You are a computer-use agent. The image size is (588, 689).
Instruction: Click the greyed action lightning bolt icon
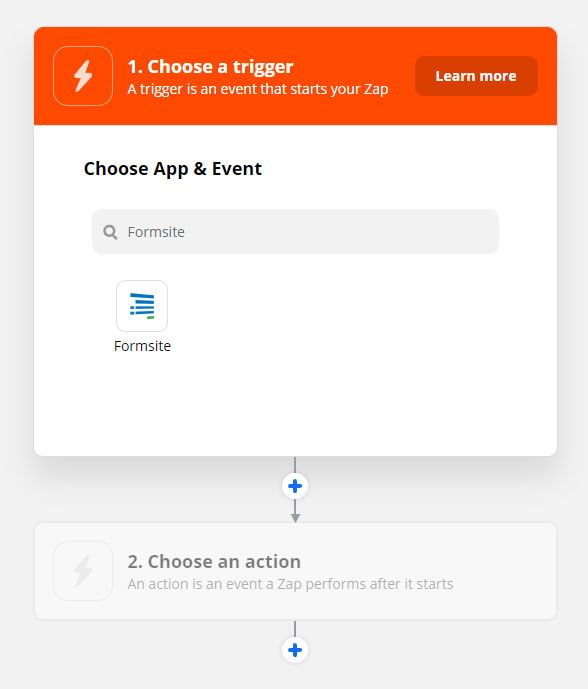click(83, 571)
